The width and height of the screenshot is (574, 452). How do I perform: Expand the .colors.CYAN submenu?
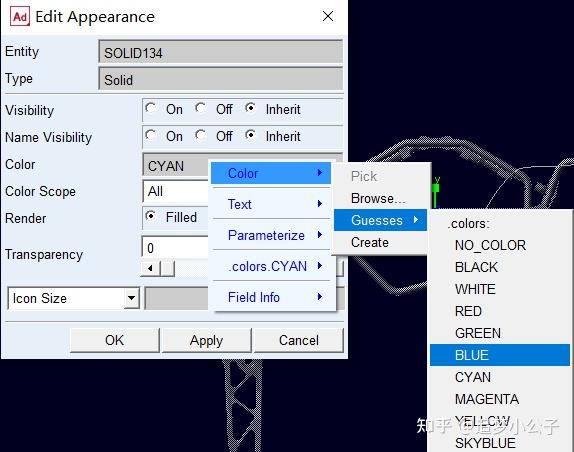(x=272, y=266)
